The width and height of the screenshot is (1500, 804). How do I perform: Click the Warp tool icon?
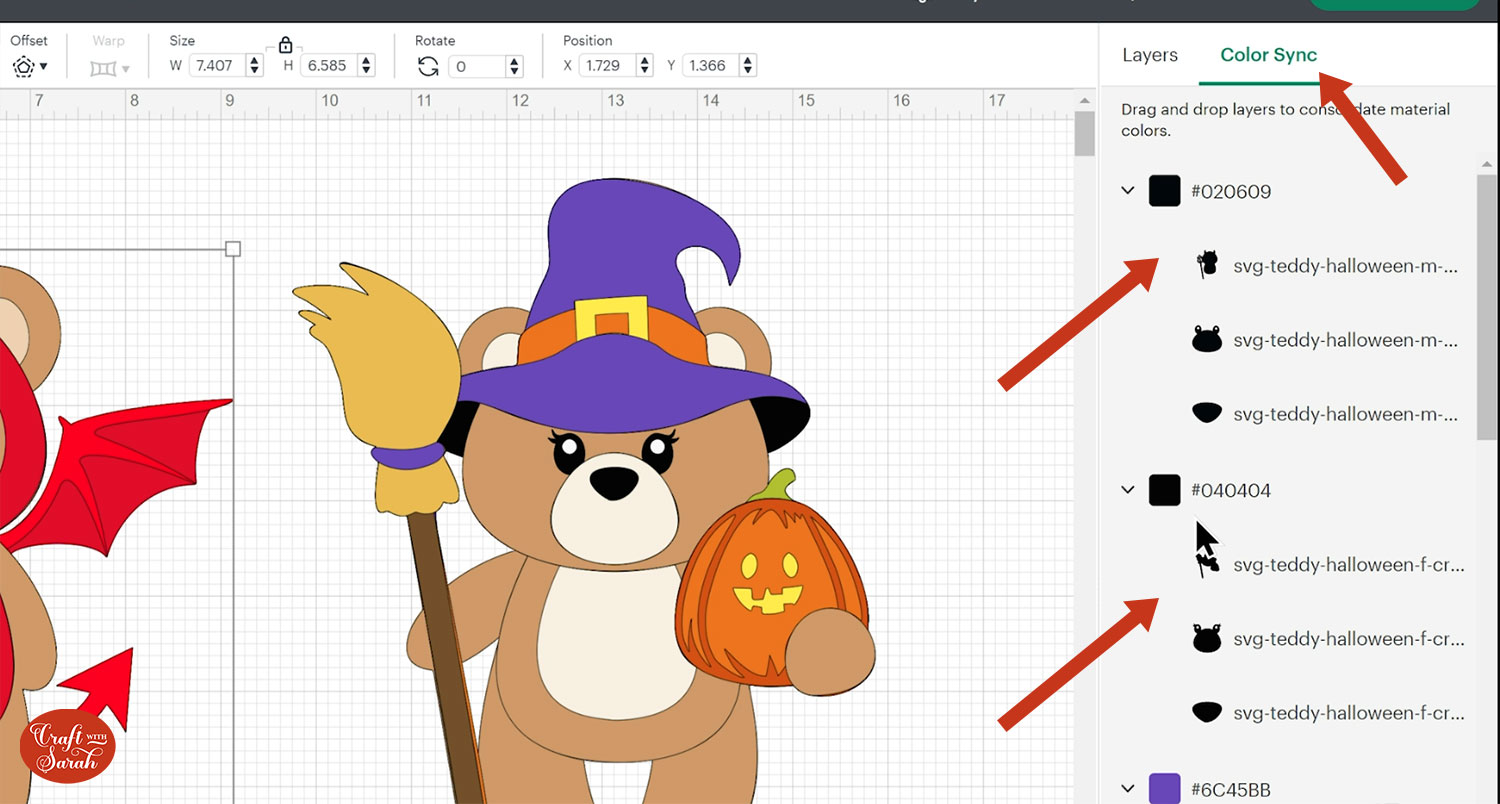click(x=103, y=68)
